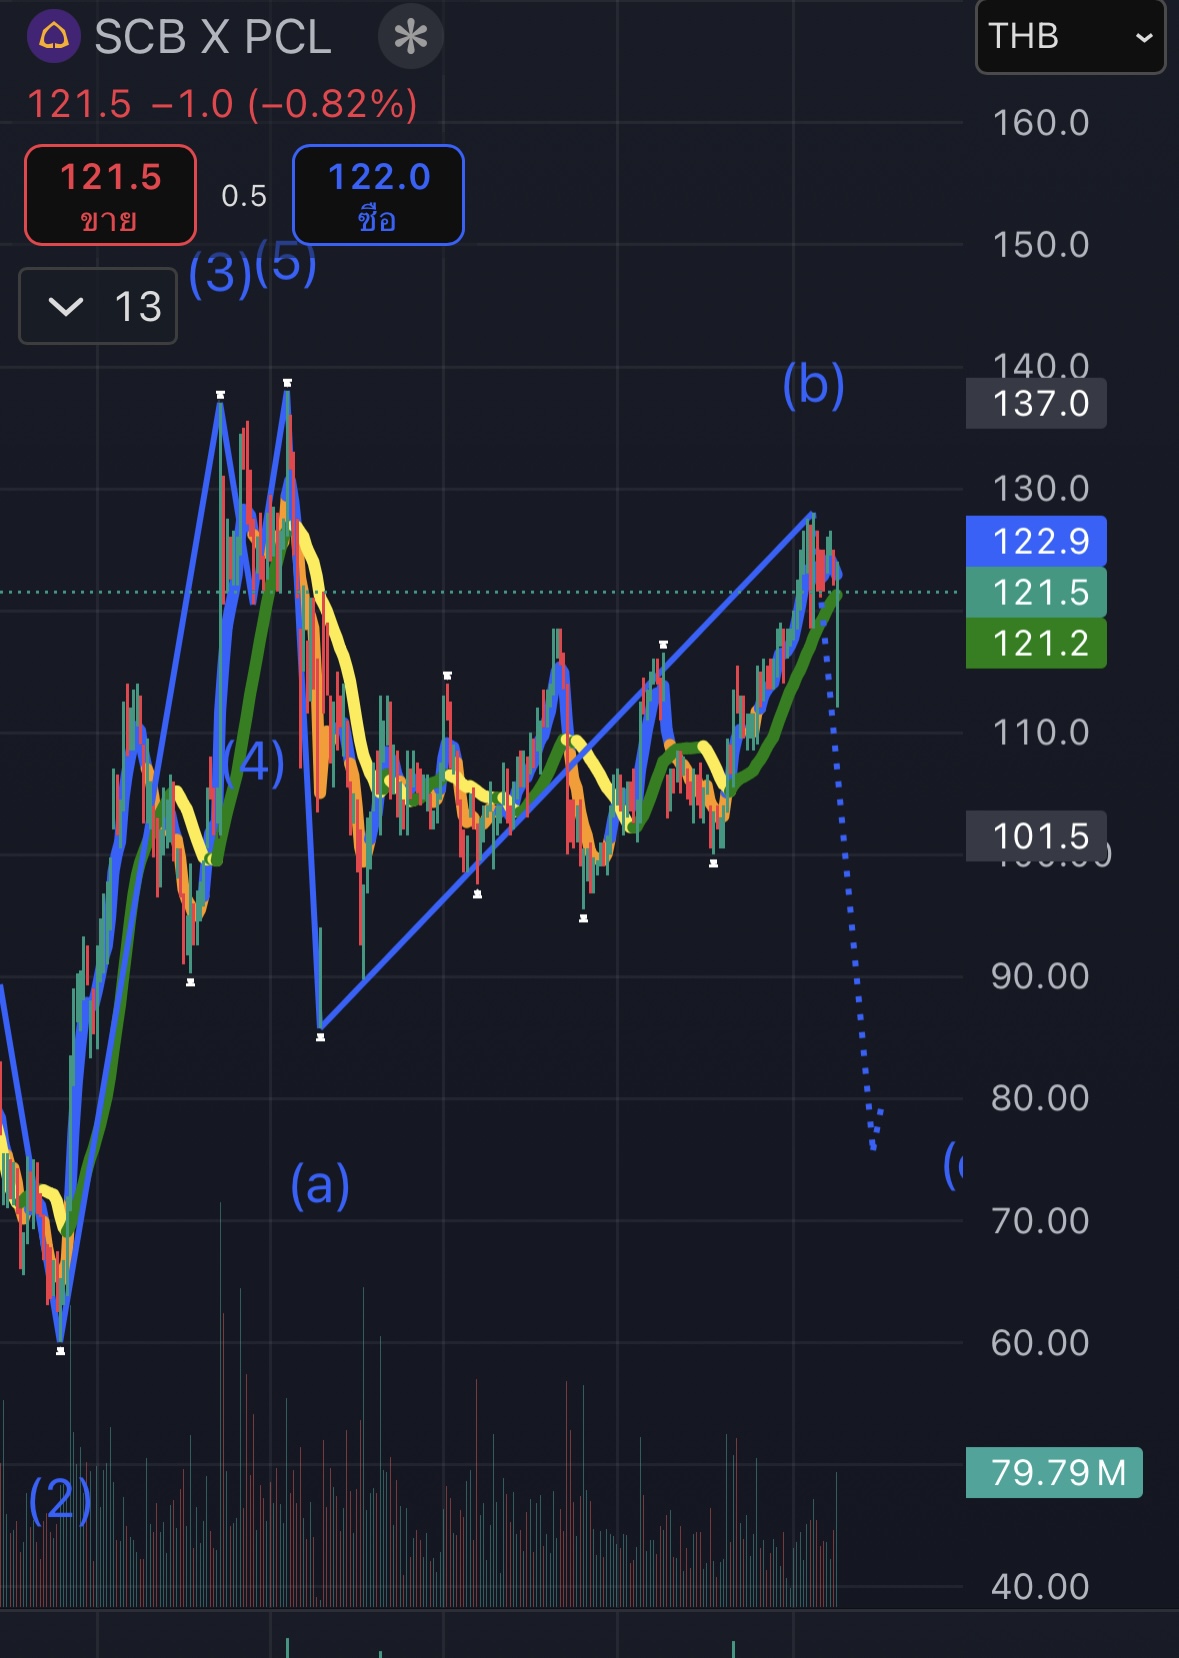Tap the SCB X PCL symbol logo icon
The image size is (1179, 1658).
[53, 37]
